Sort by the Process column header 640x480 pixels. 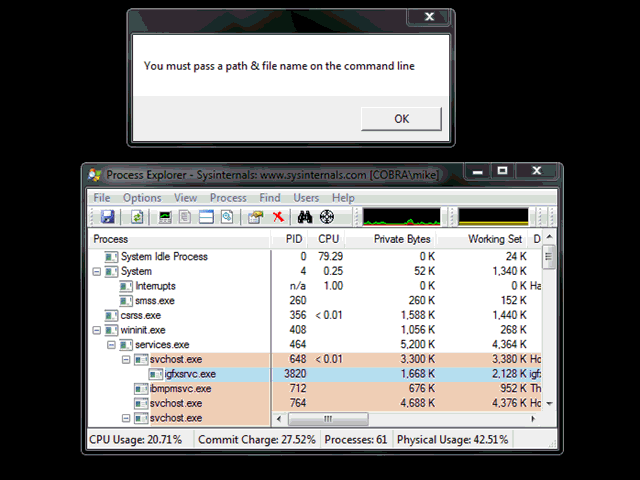click(x=179, y=239)
